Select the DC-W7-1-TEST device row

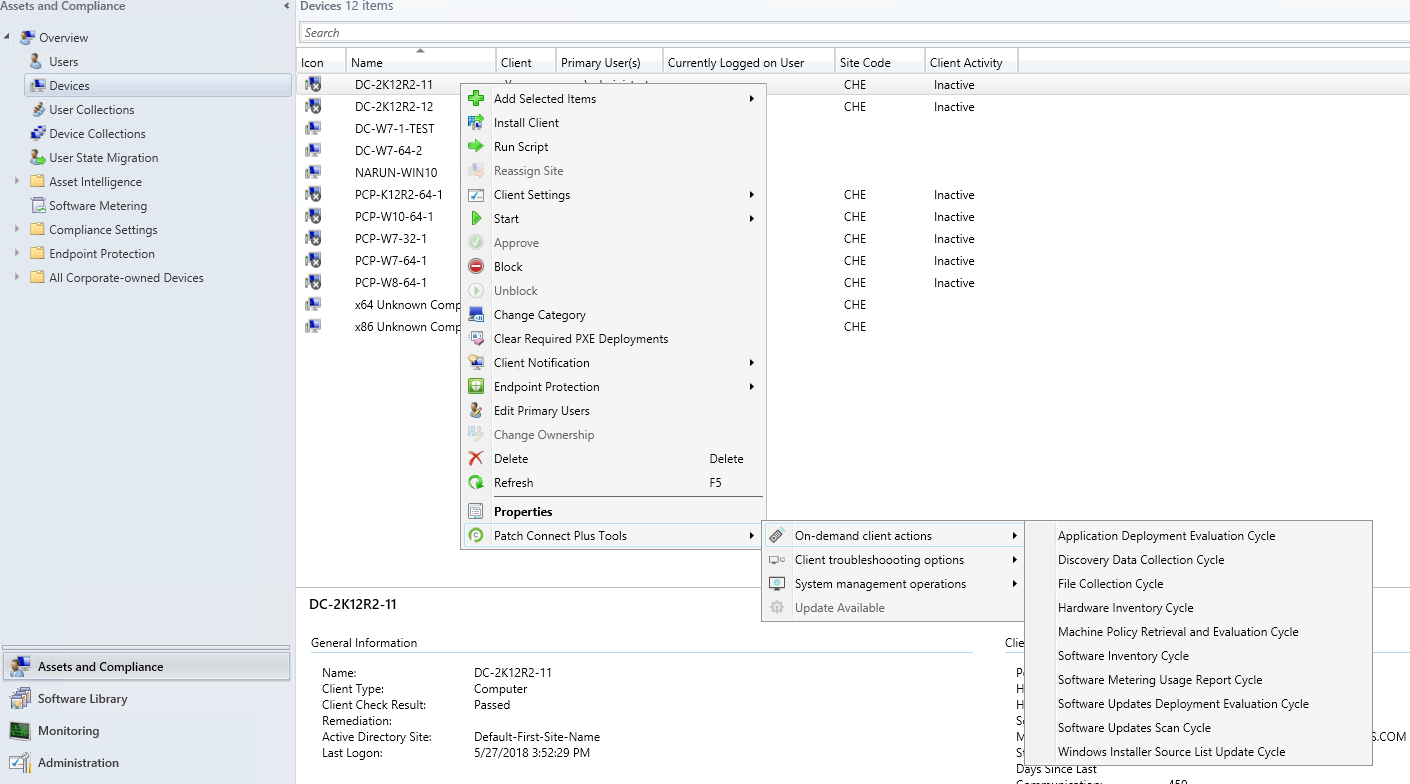point(394,129)
